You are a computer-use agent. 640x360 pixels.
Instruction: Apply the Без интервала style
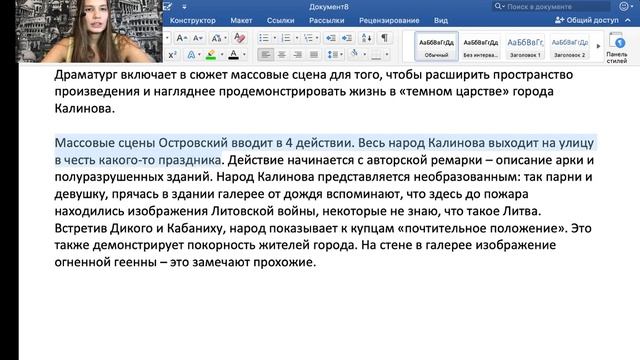pyautogui.click(x=481, y=47)
